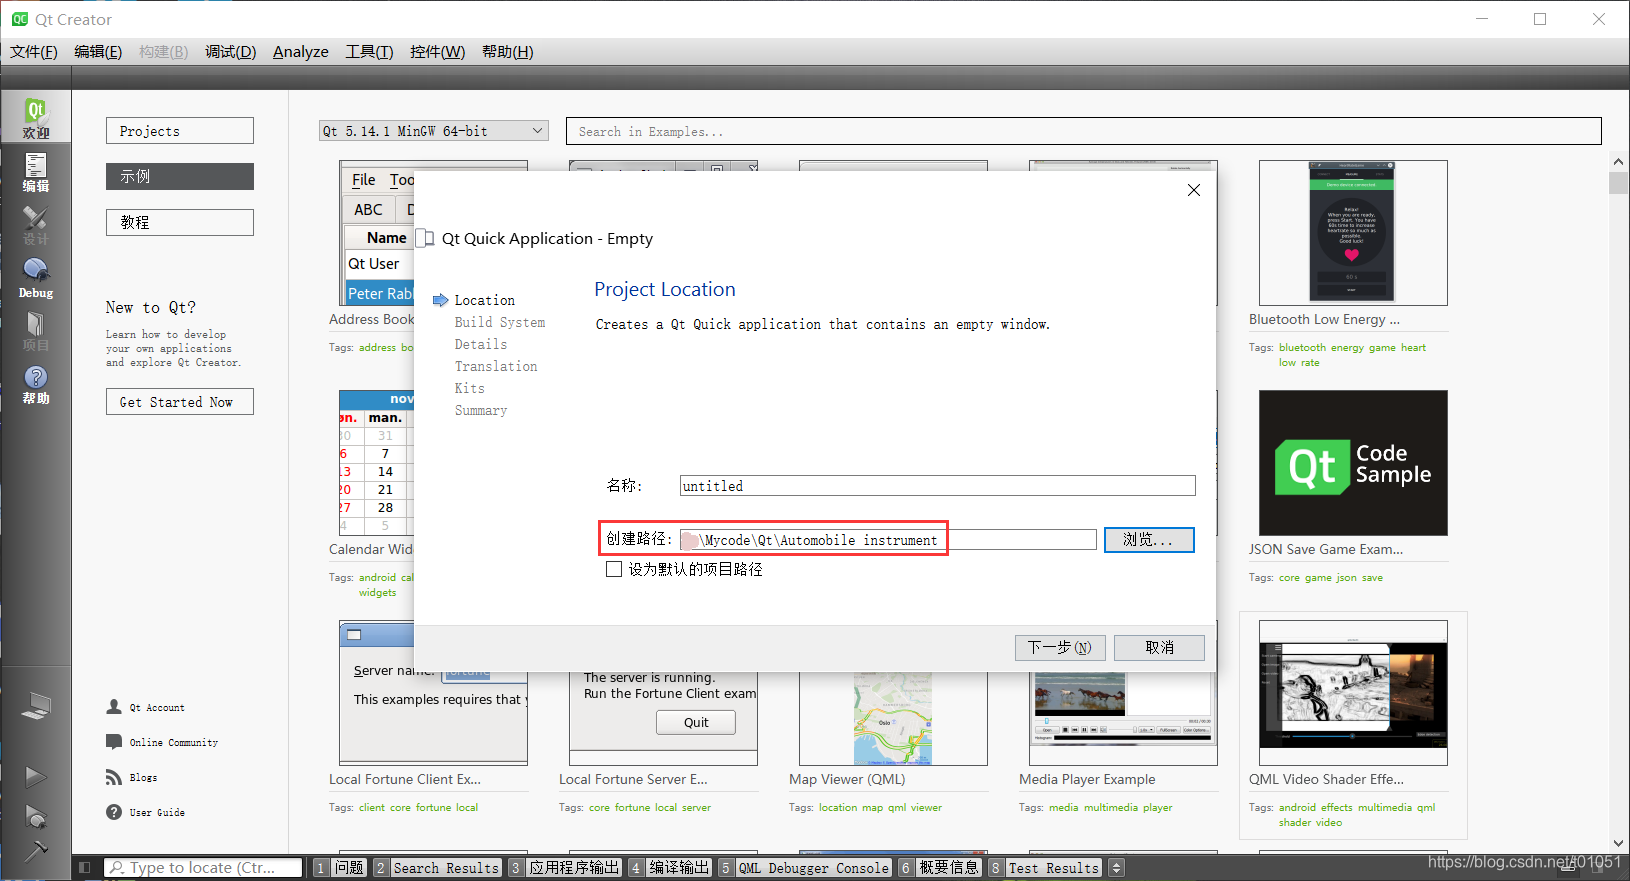The width and height of the screenshot is (1630, 881).
Task: Click the Type to locate field
Action: click(x=203, y=868)
